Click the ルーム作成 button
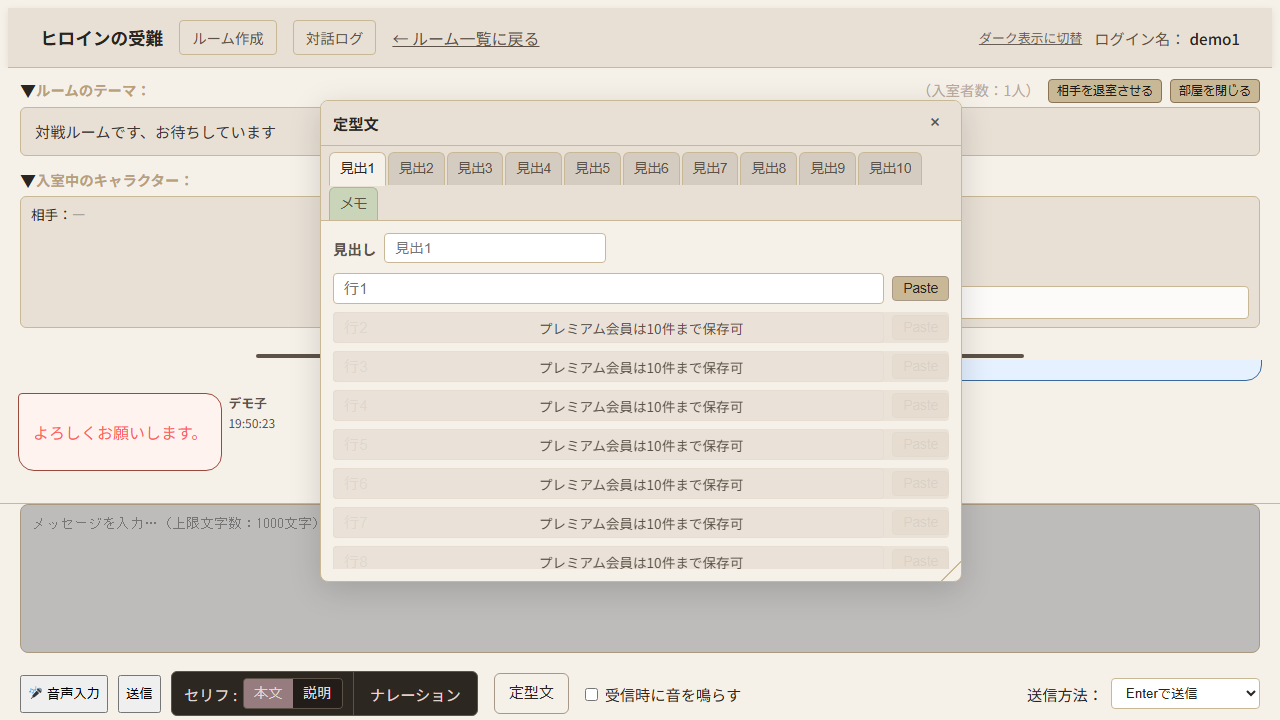The height and width of the screenshot is (720, 1280). tap(228, 38)
